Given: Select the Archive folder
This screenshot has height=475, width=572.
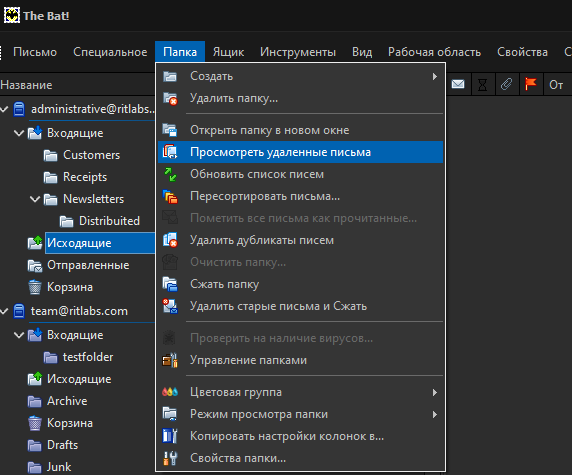Looking at the screenshot, I should pos(67,401).
